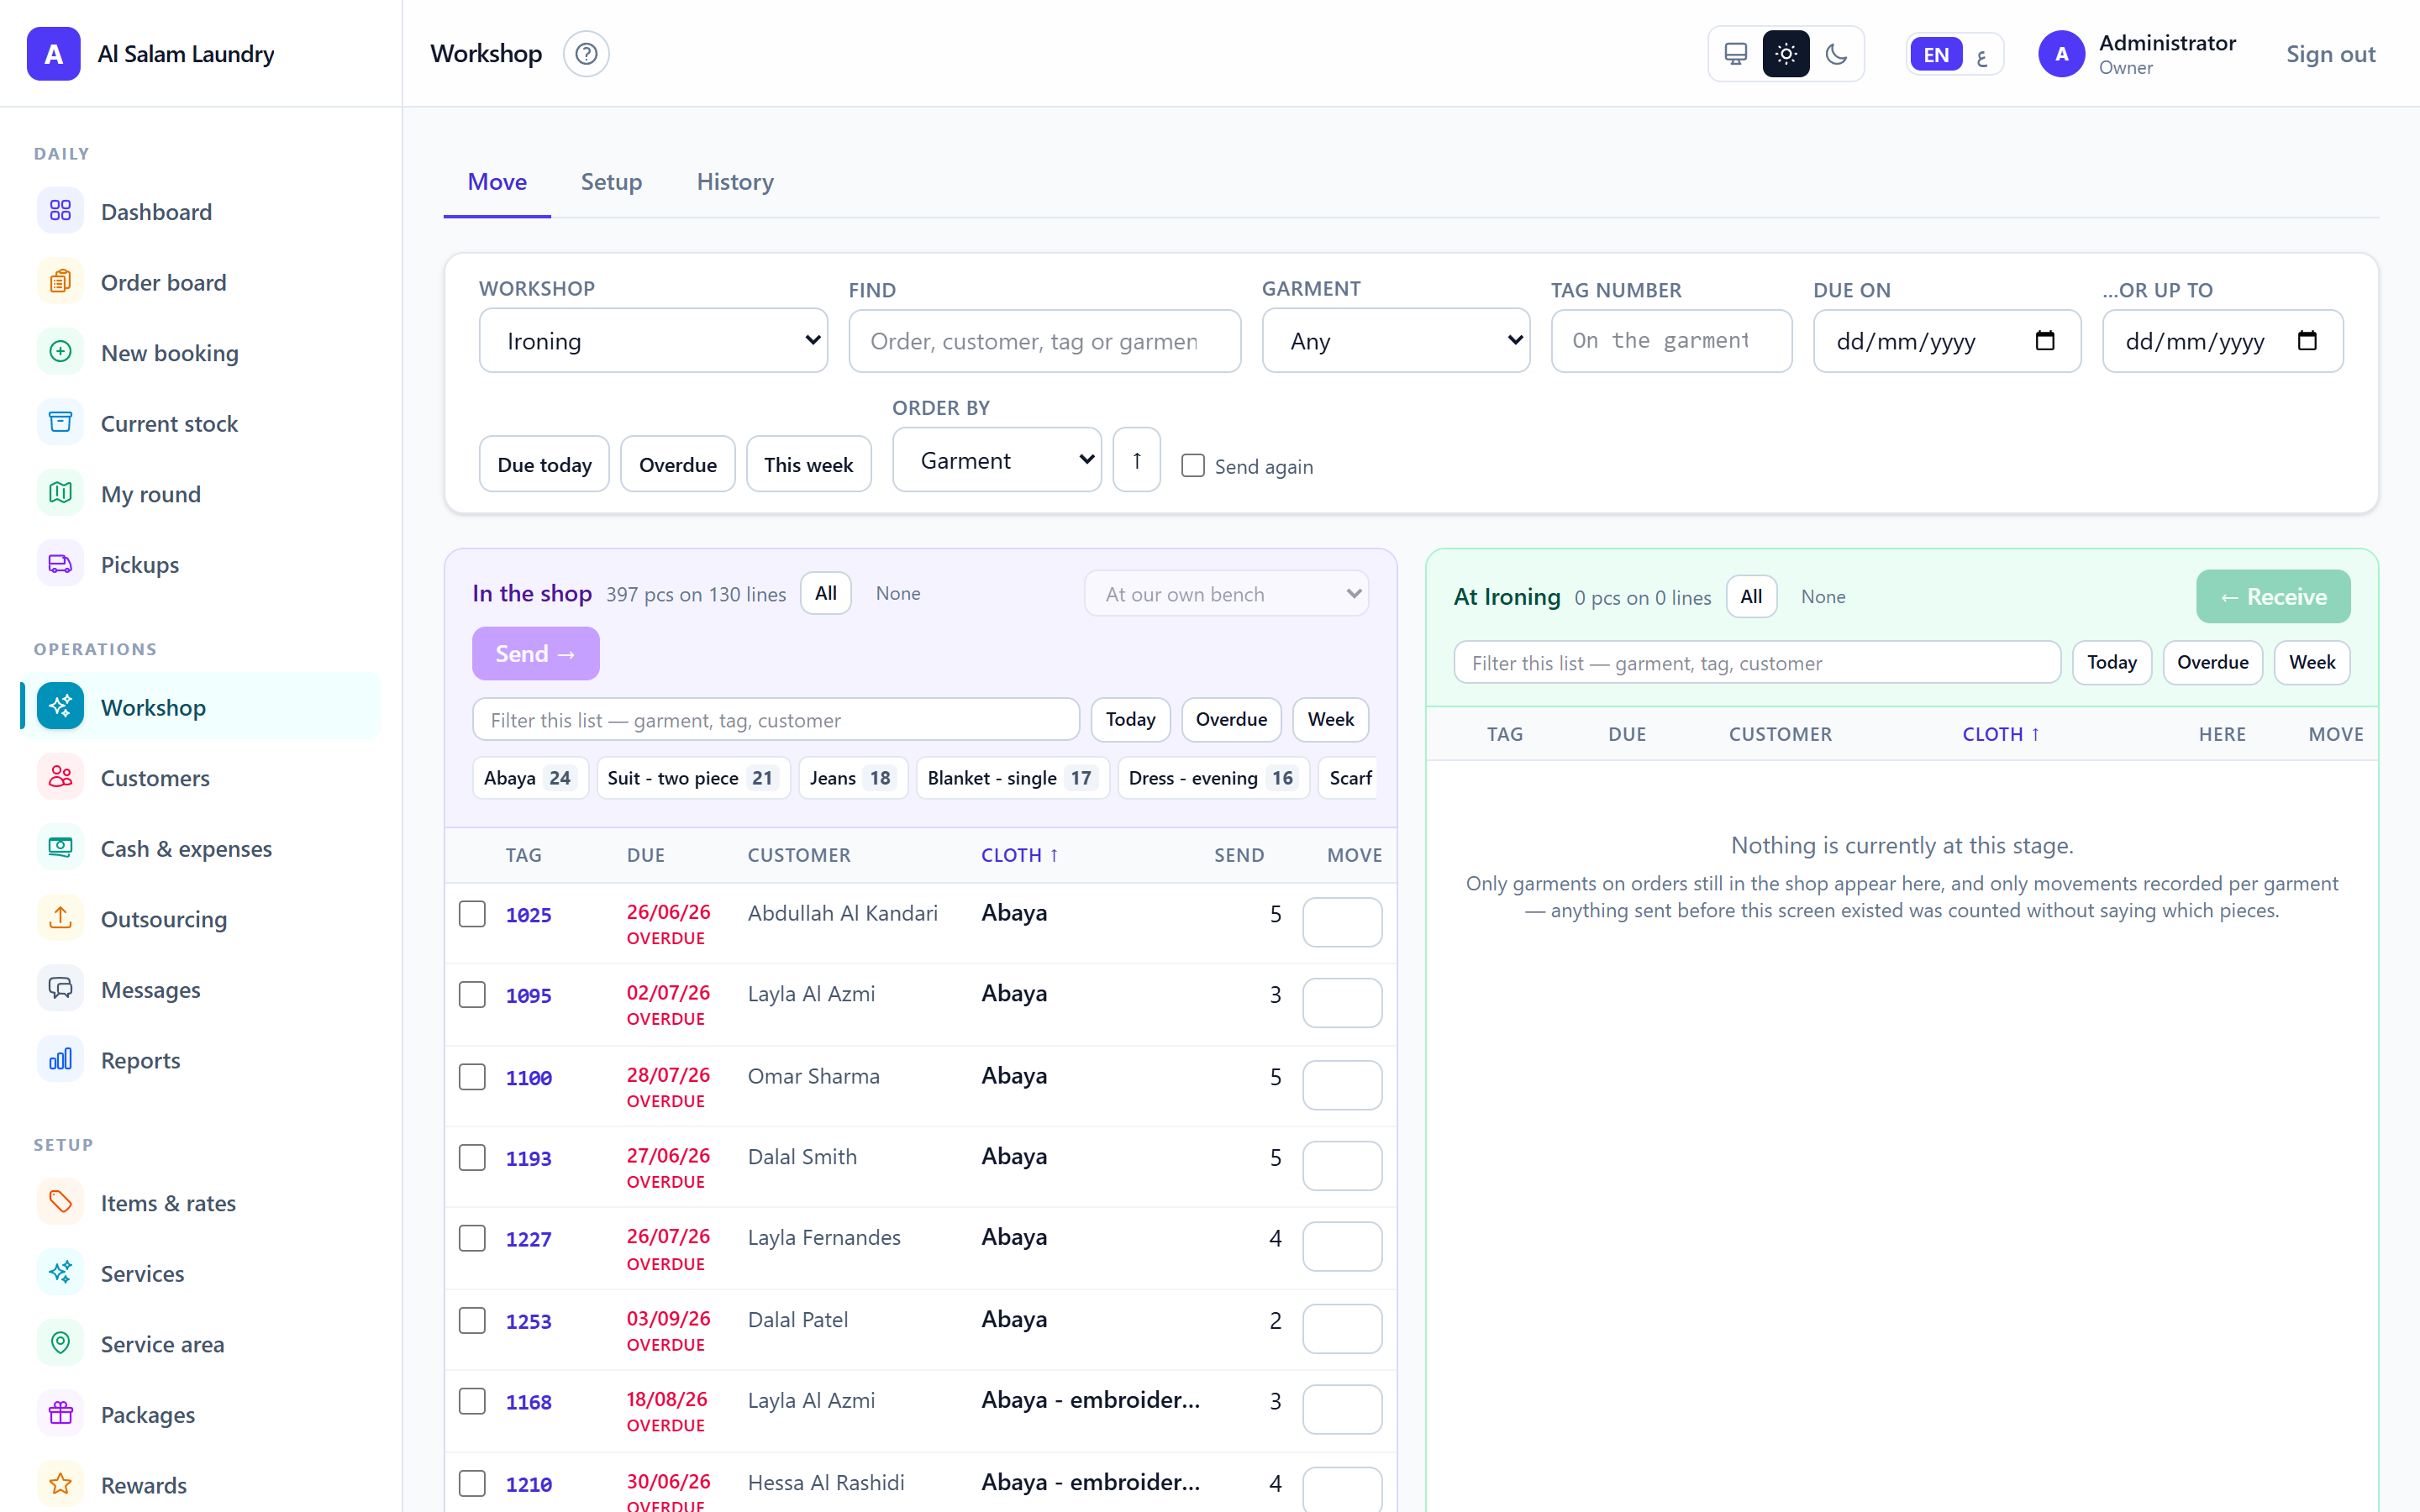
Task: Click the Find search input field
Action: click(1045, 341)
